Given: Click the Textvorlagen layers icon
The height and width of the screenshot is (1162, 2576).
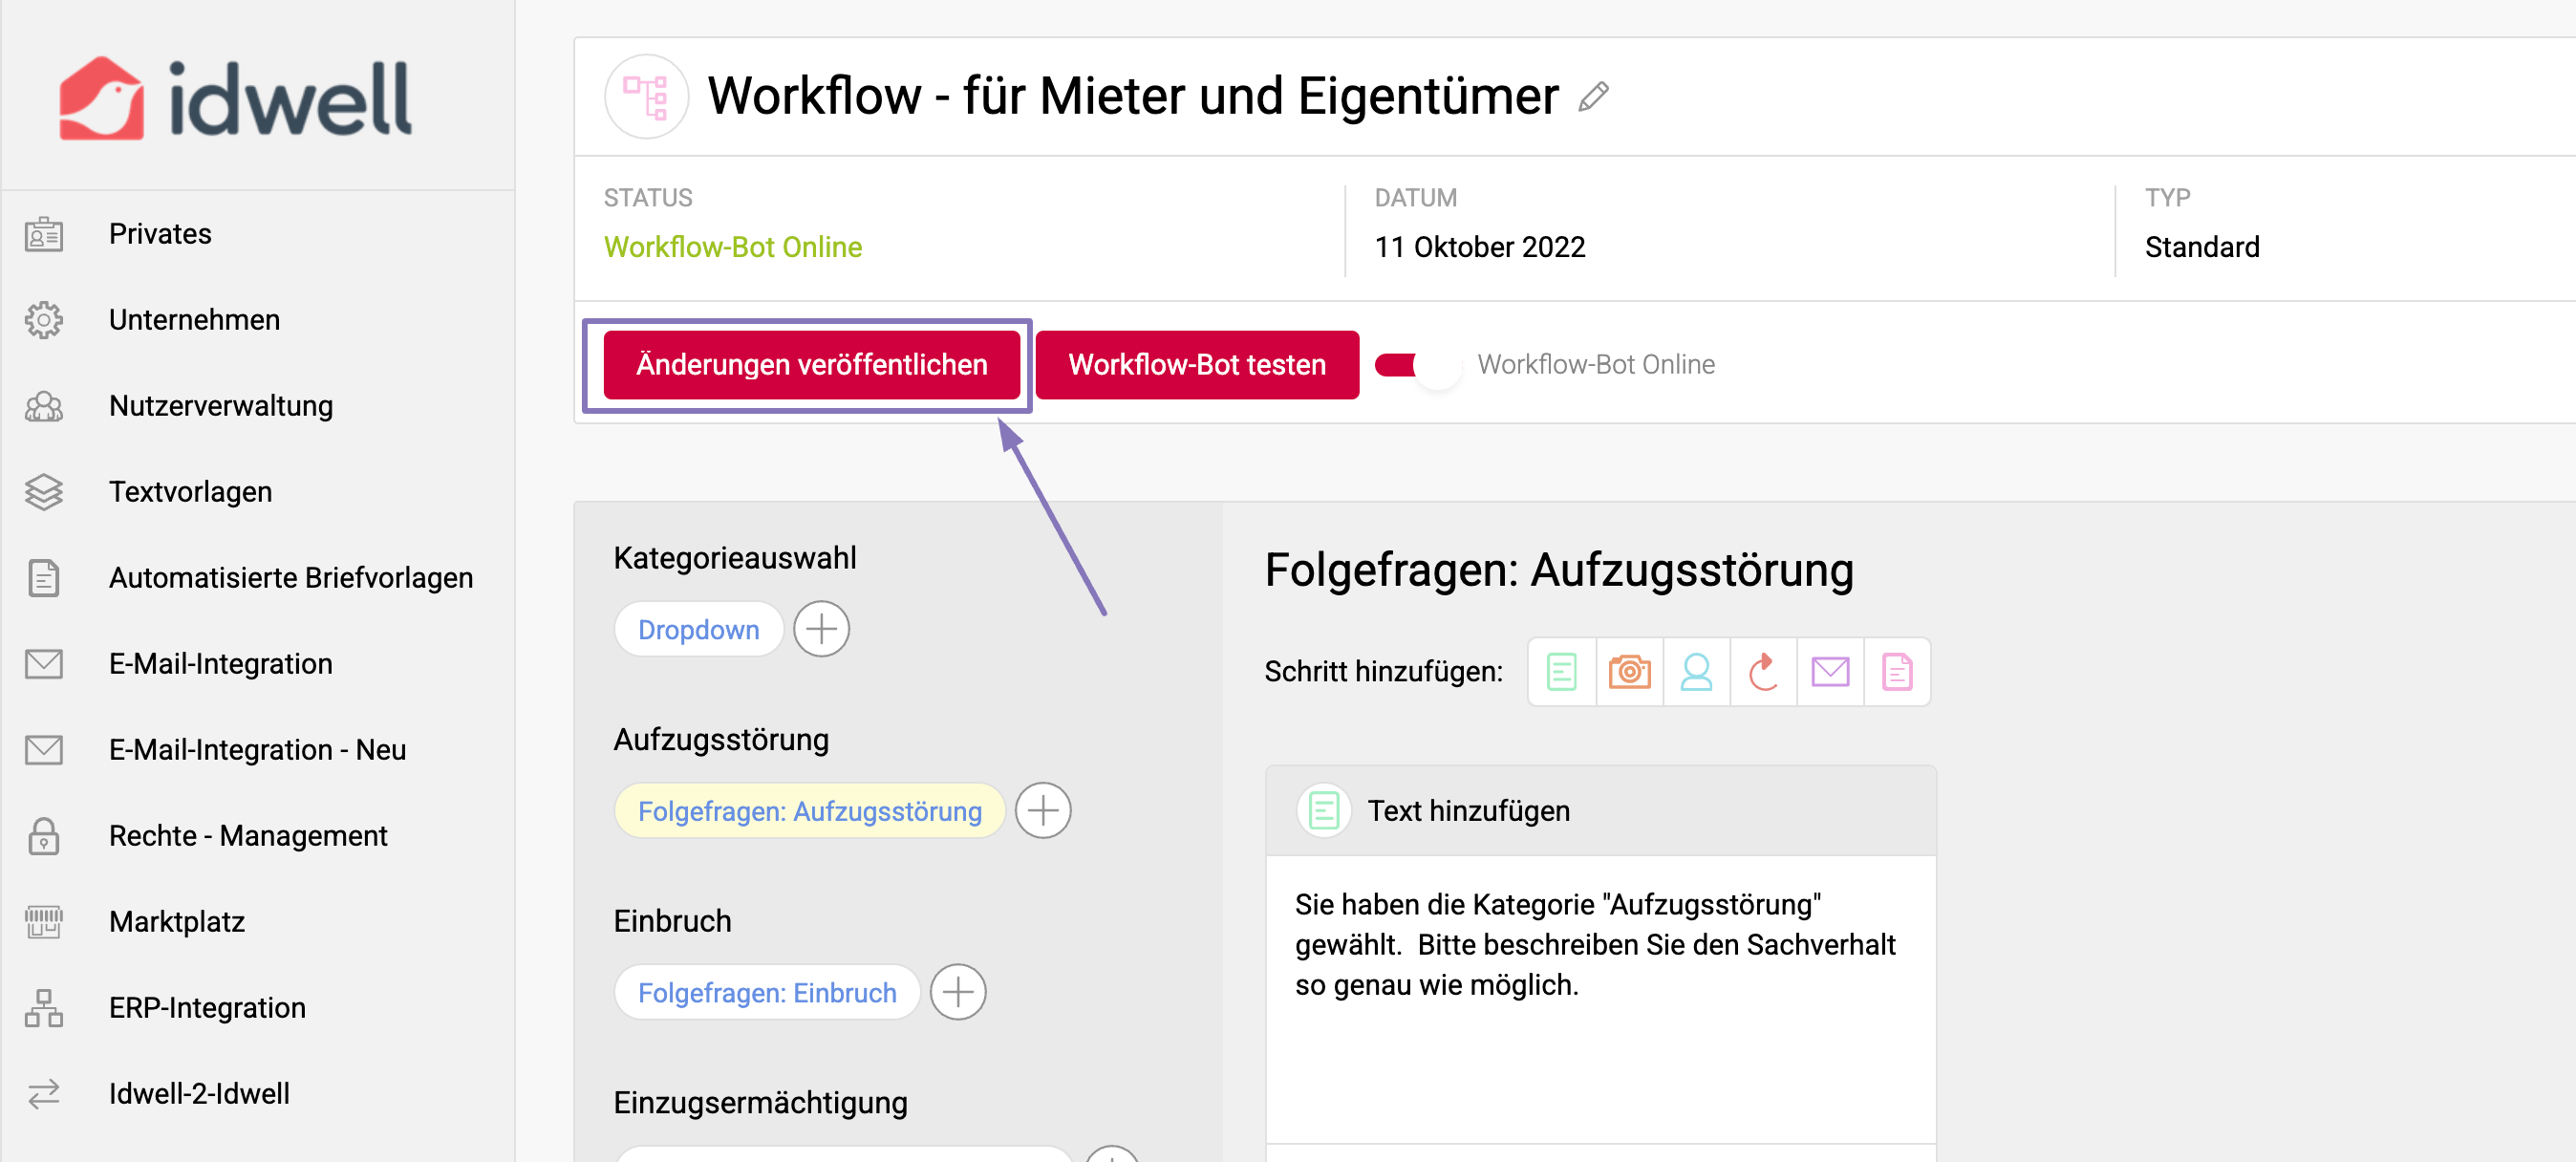Looking at the screenshot, I should tap(44, 492).
